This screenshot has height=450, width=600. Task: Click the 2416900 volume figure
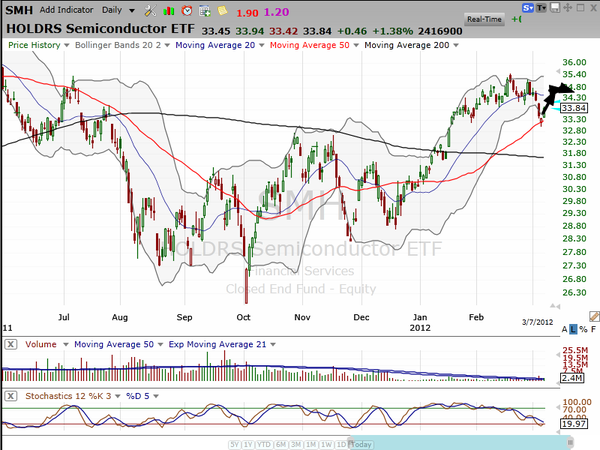[440, 31]
